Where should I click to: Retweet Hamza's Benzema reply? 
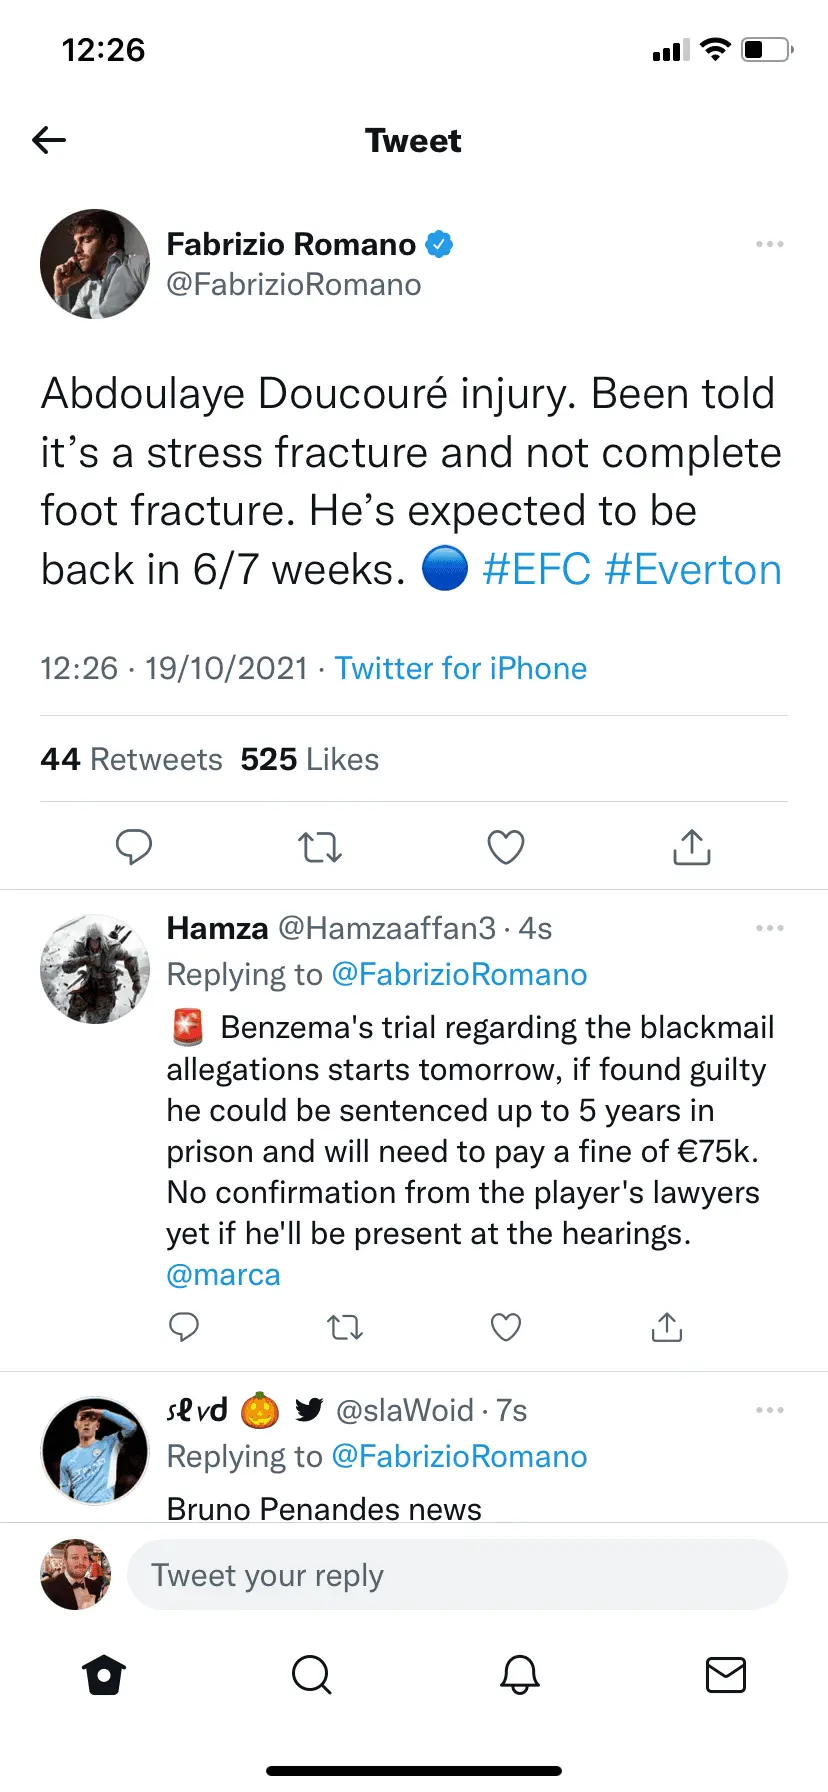345,1327
